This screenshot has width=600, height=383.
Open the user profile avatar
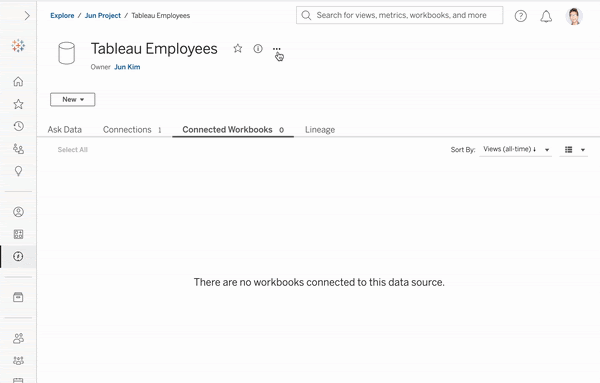click(x=574, y=16)
